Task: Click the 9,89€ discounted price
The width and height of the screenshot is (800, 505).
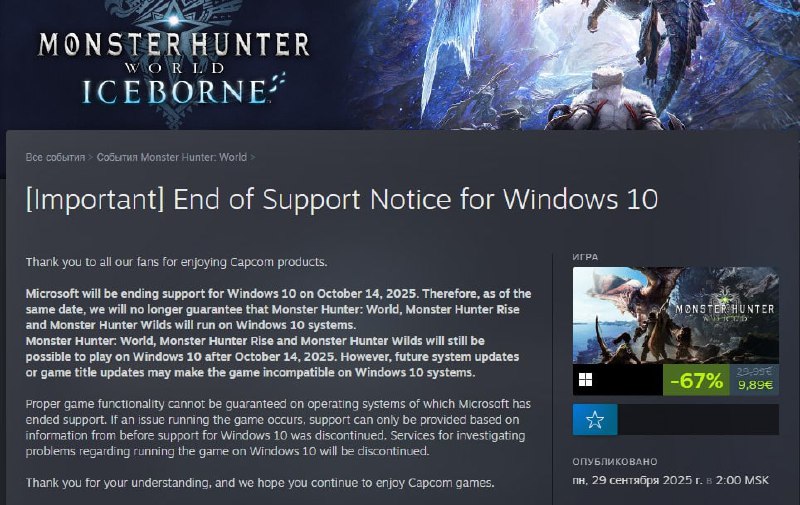Action: (x=755, y=385)
